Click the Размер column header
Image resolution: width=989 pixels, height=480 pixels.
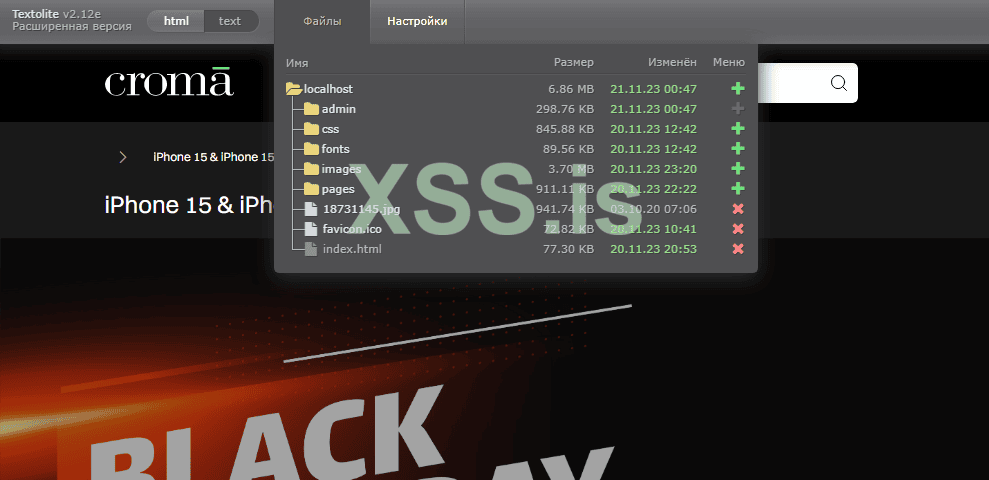pos(574,62)
